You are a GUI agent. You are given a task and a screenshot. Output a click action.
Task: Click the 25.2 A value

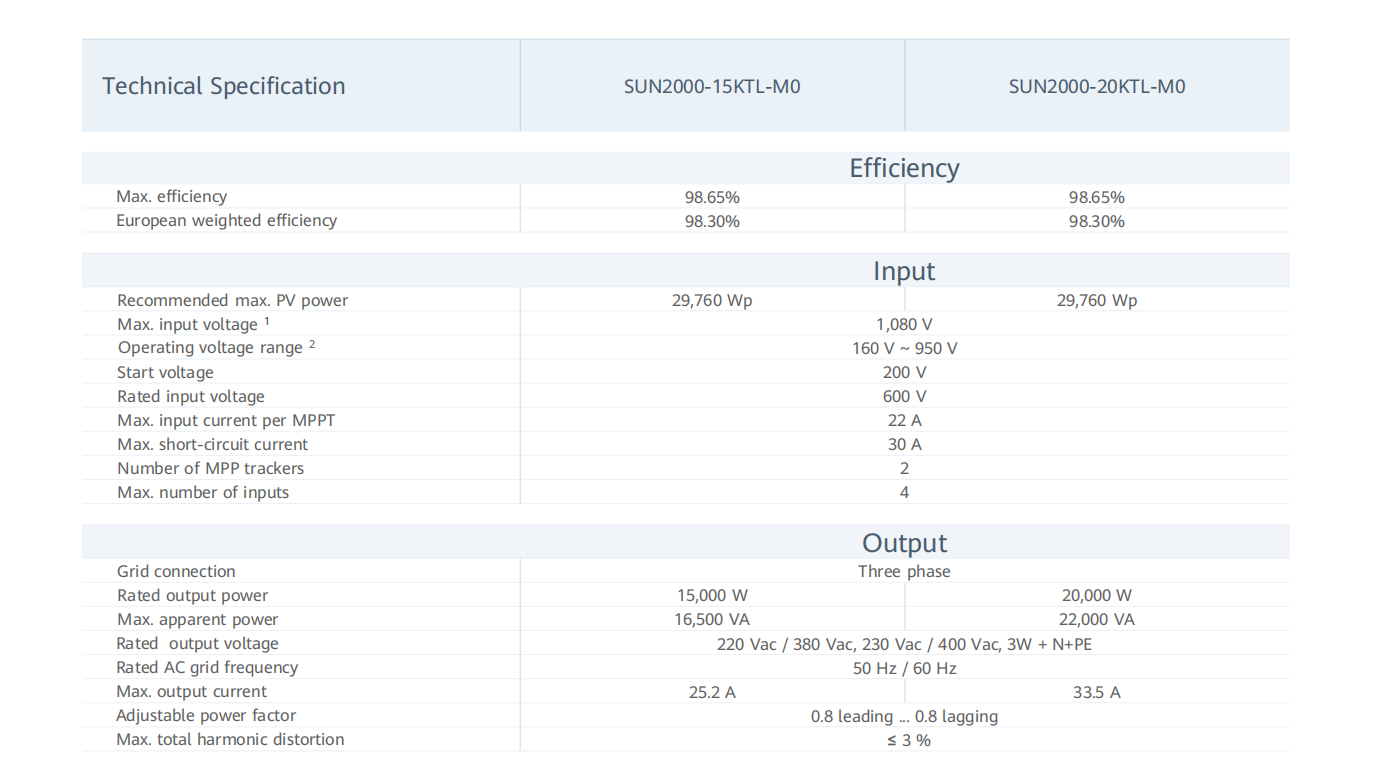point(712,693)
